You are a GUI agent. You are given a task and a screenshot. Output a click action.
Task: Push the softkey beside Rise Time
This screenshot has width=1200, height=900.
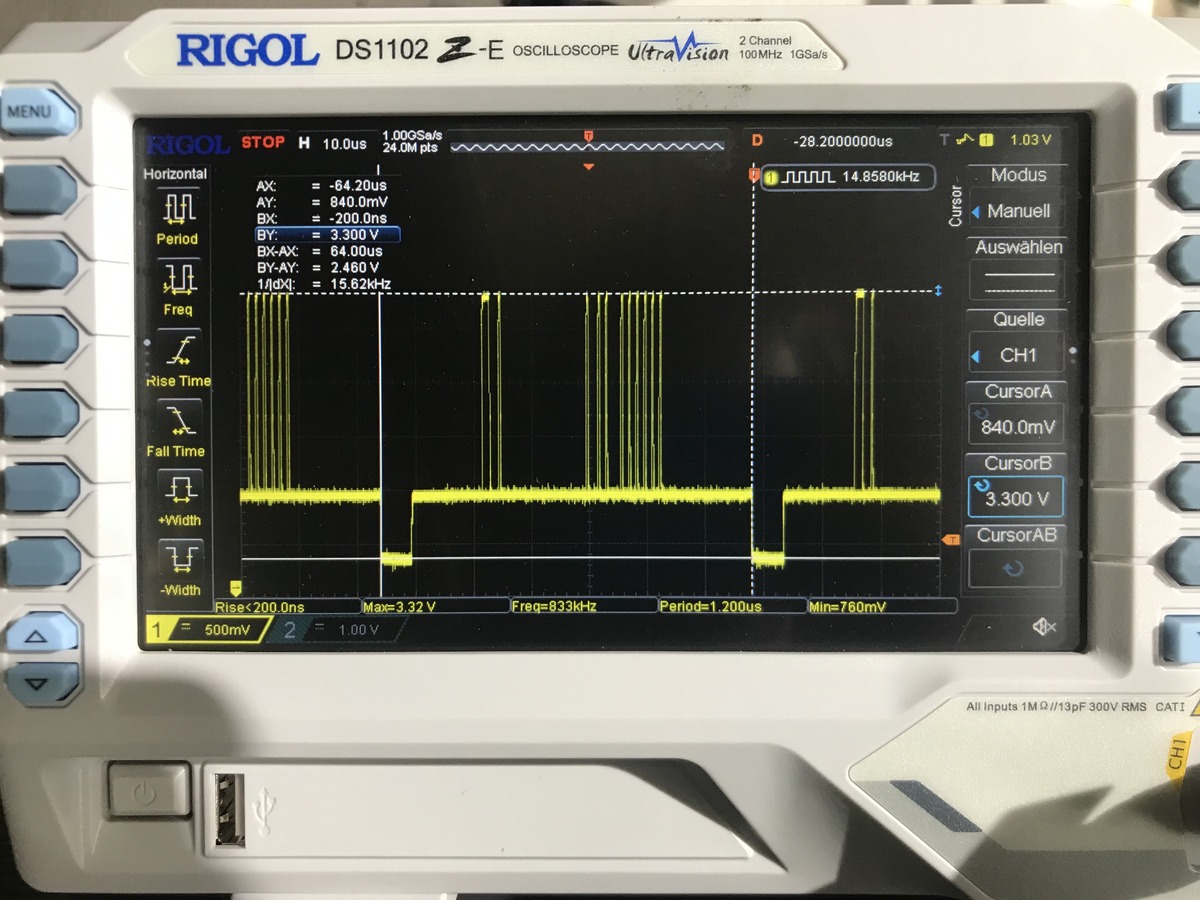pyautogui.click(x=40, y=339)
